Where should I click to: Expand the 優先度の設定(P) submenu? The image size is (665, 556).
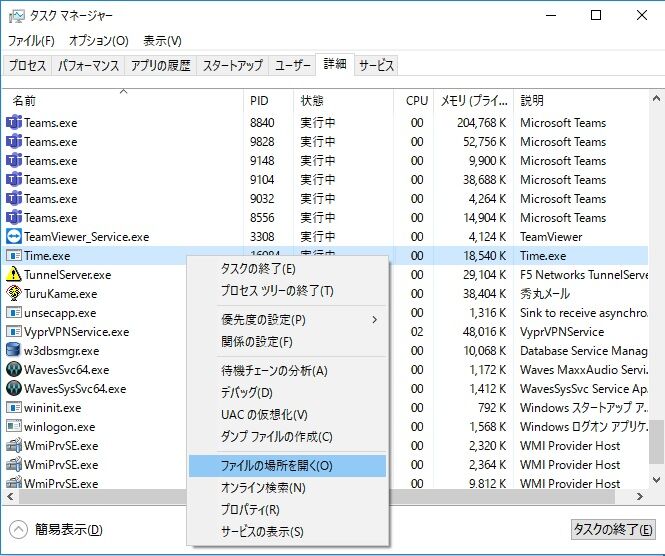(288, 320)
